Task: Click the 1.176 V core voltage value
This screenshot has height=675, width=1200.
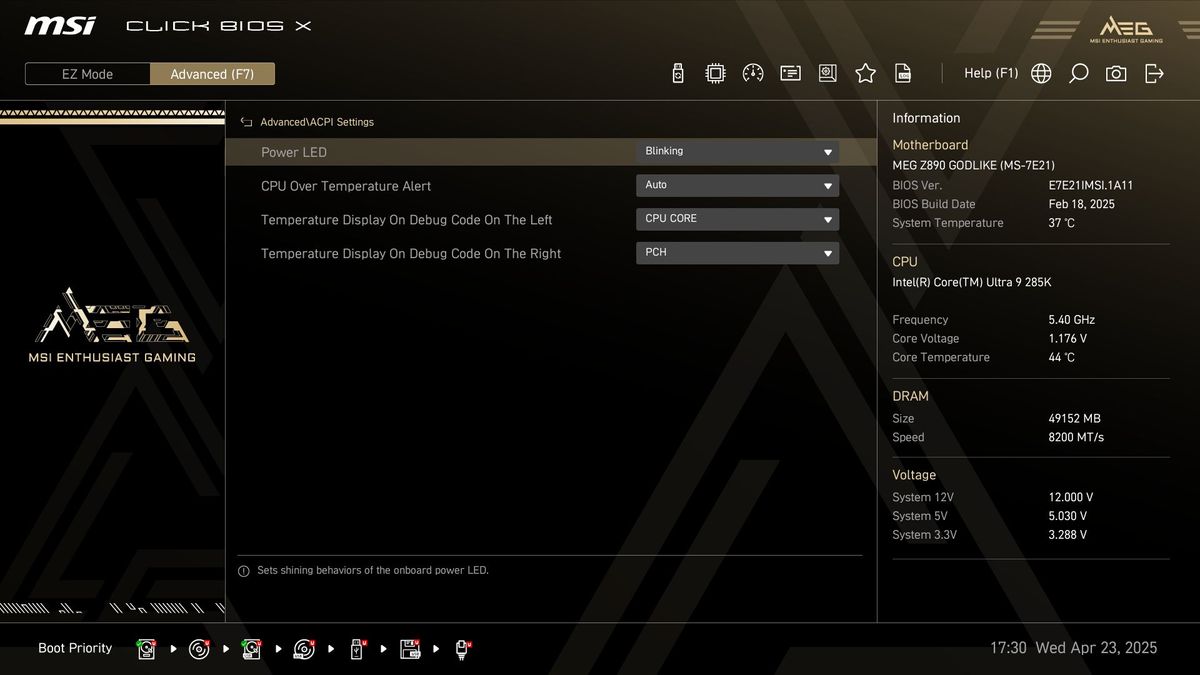Action: (1067, 339)
